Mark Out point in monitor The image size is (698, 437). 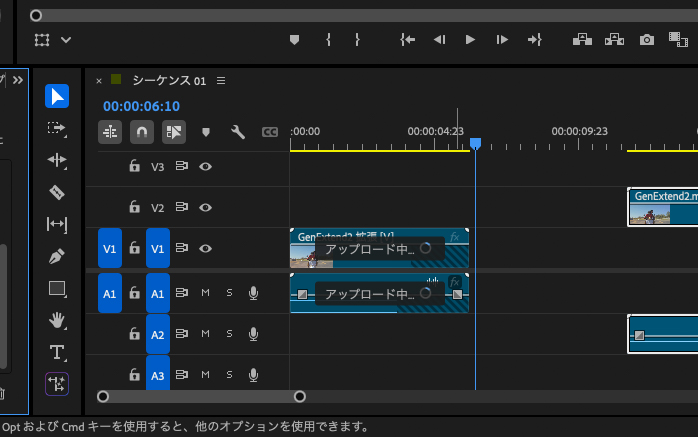pyautogui.click(x=357, y=40)
